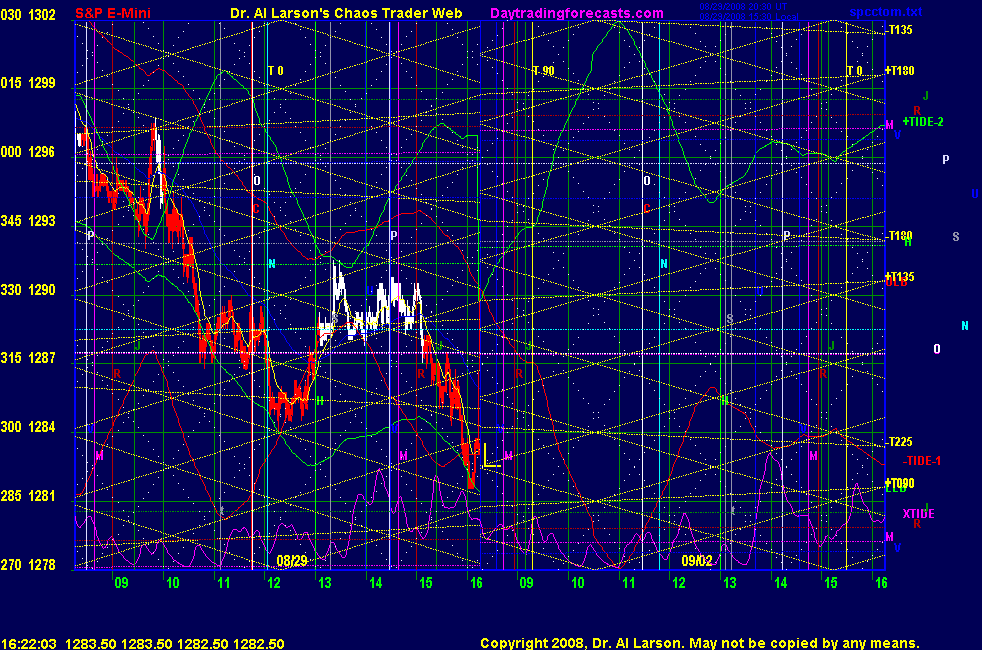This screenshot has width=982, height=650.
Task: Click the '330 1290' price axis label
Action: pos(28,290)
